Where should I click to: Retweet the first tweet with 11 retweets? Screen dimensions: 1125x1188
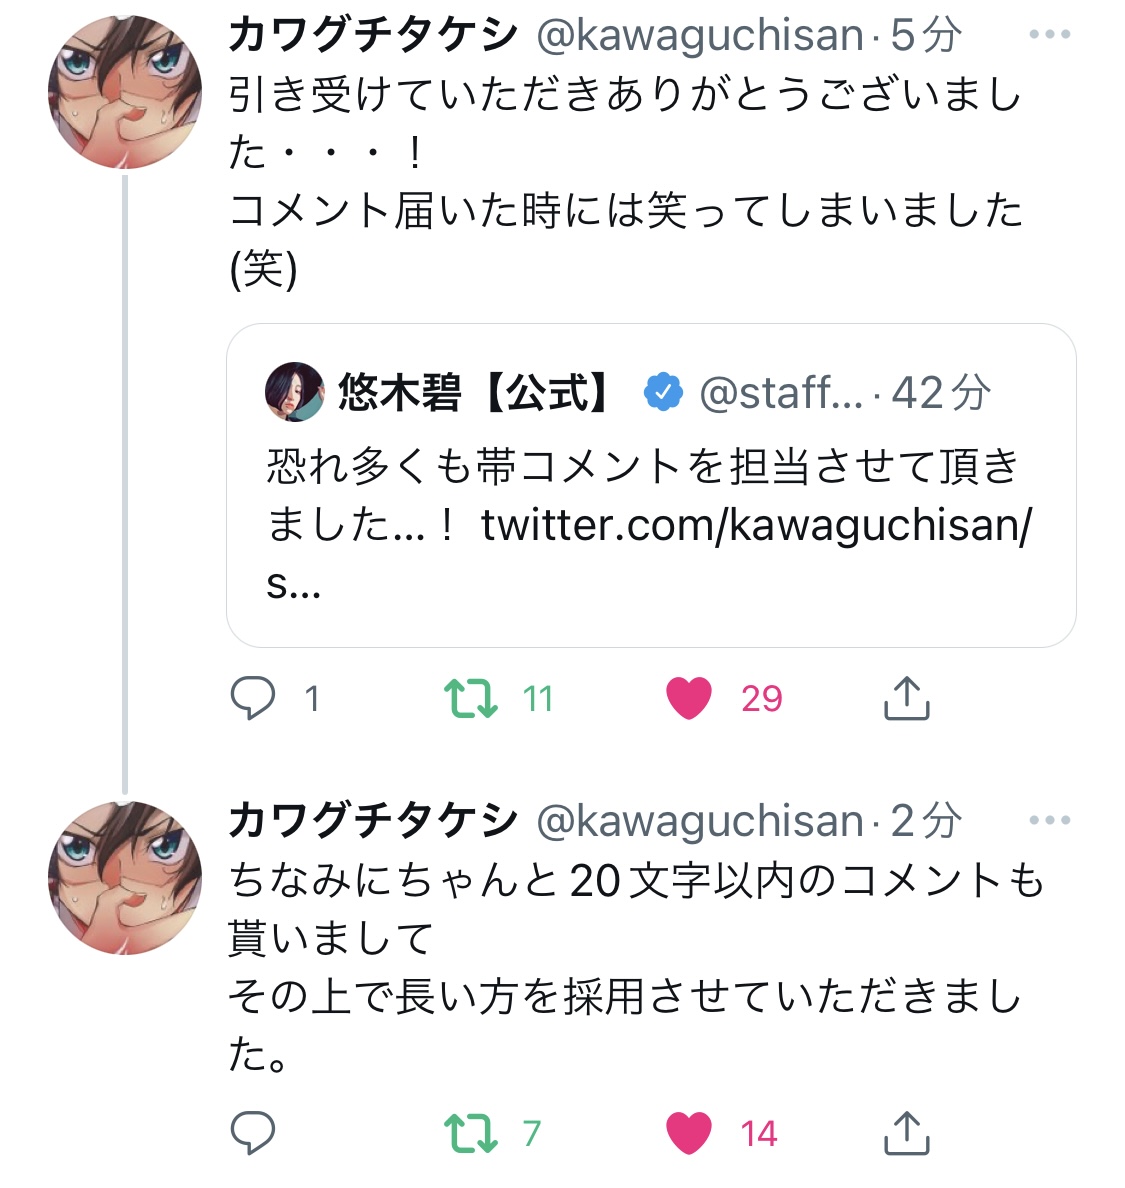pos(471,698)
